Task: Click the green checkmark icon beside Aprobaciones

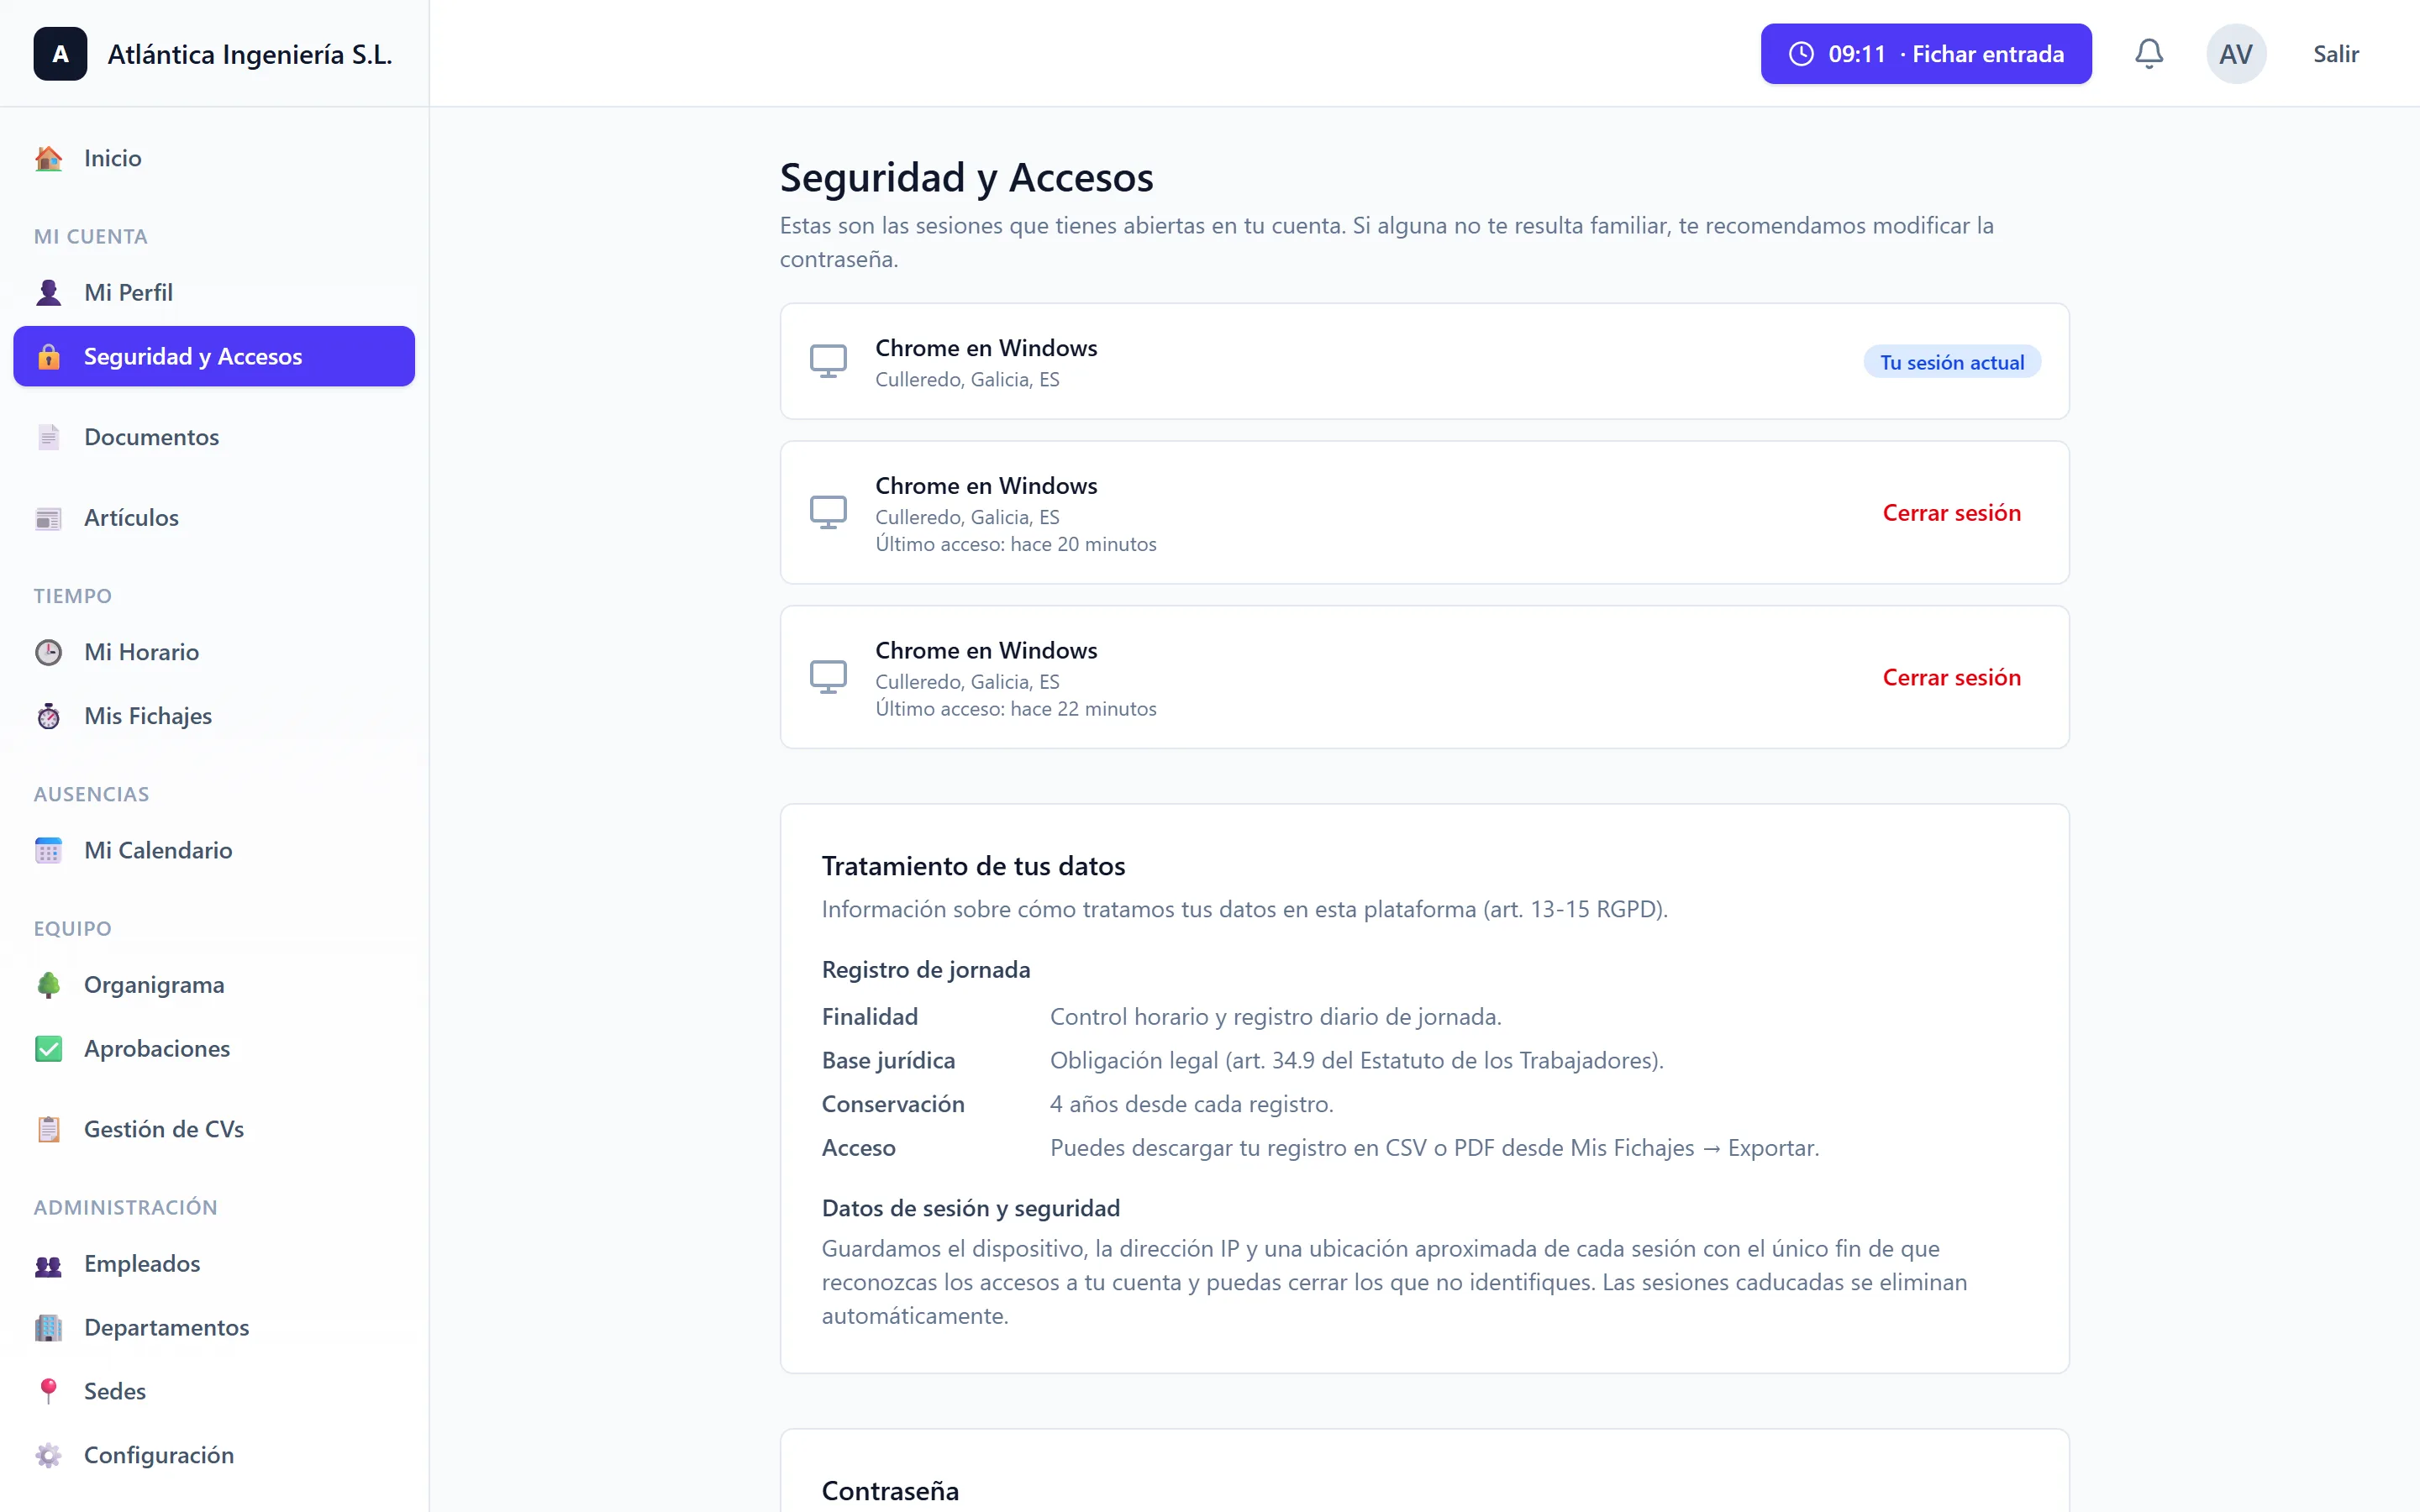Action: point(48,1049)
